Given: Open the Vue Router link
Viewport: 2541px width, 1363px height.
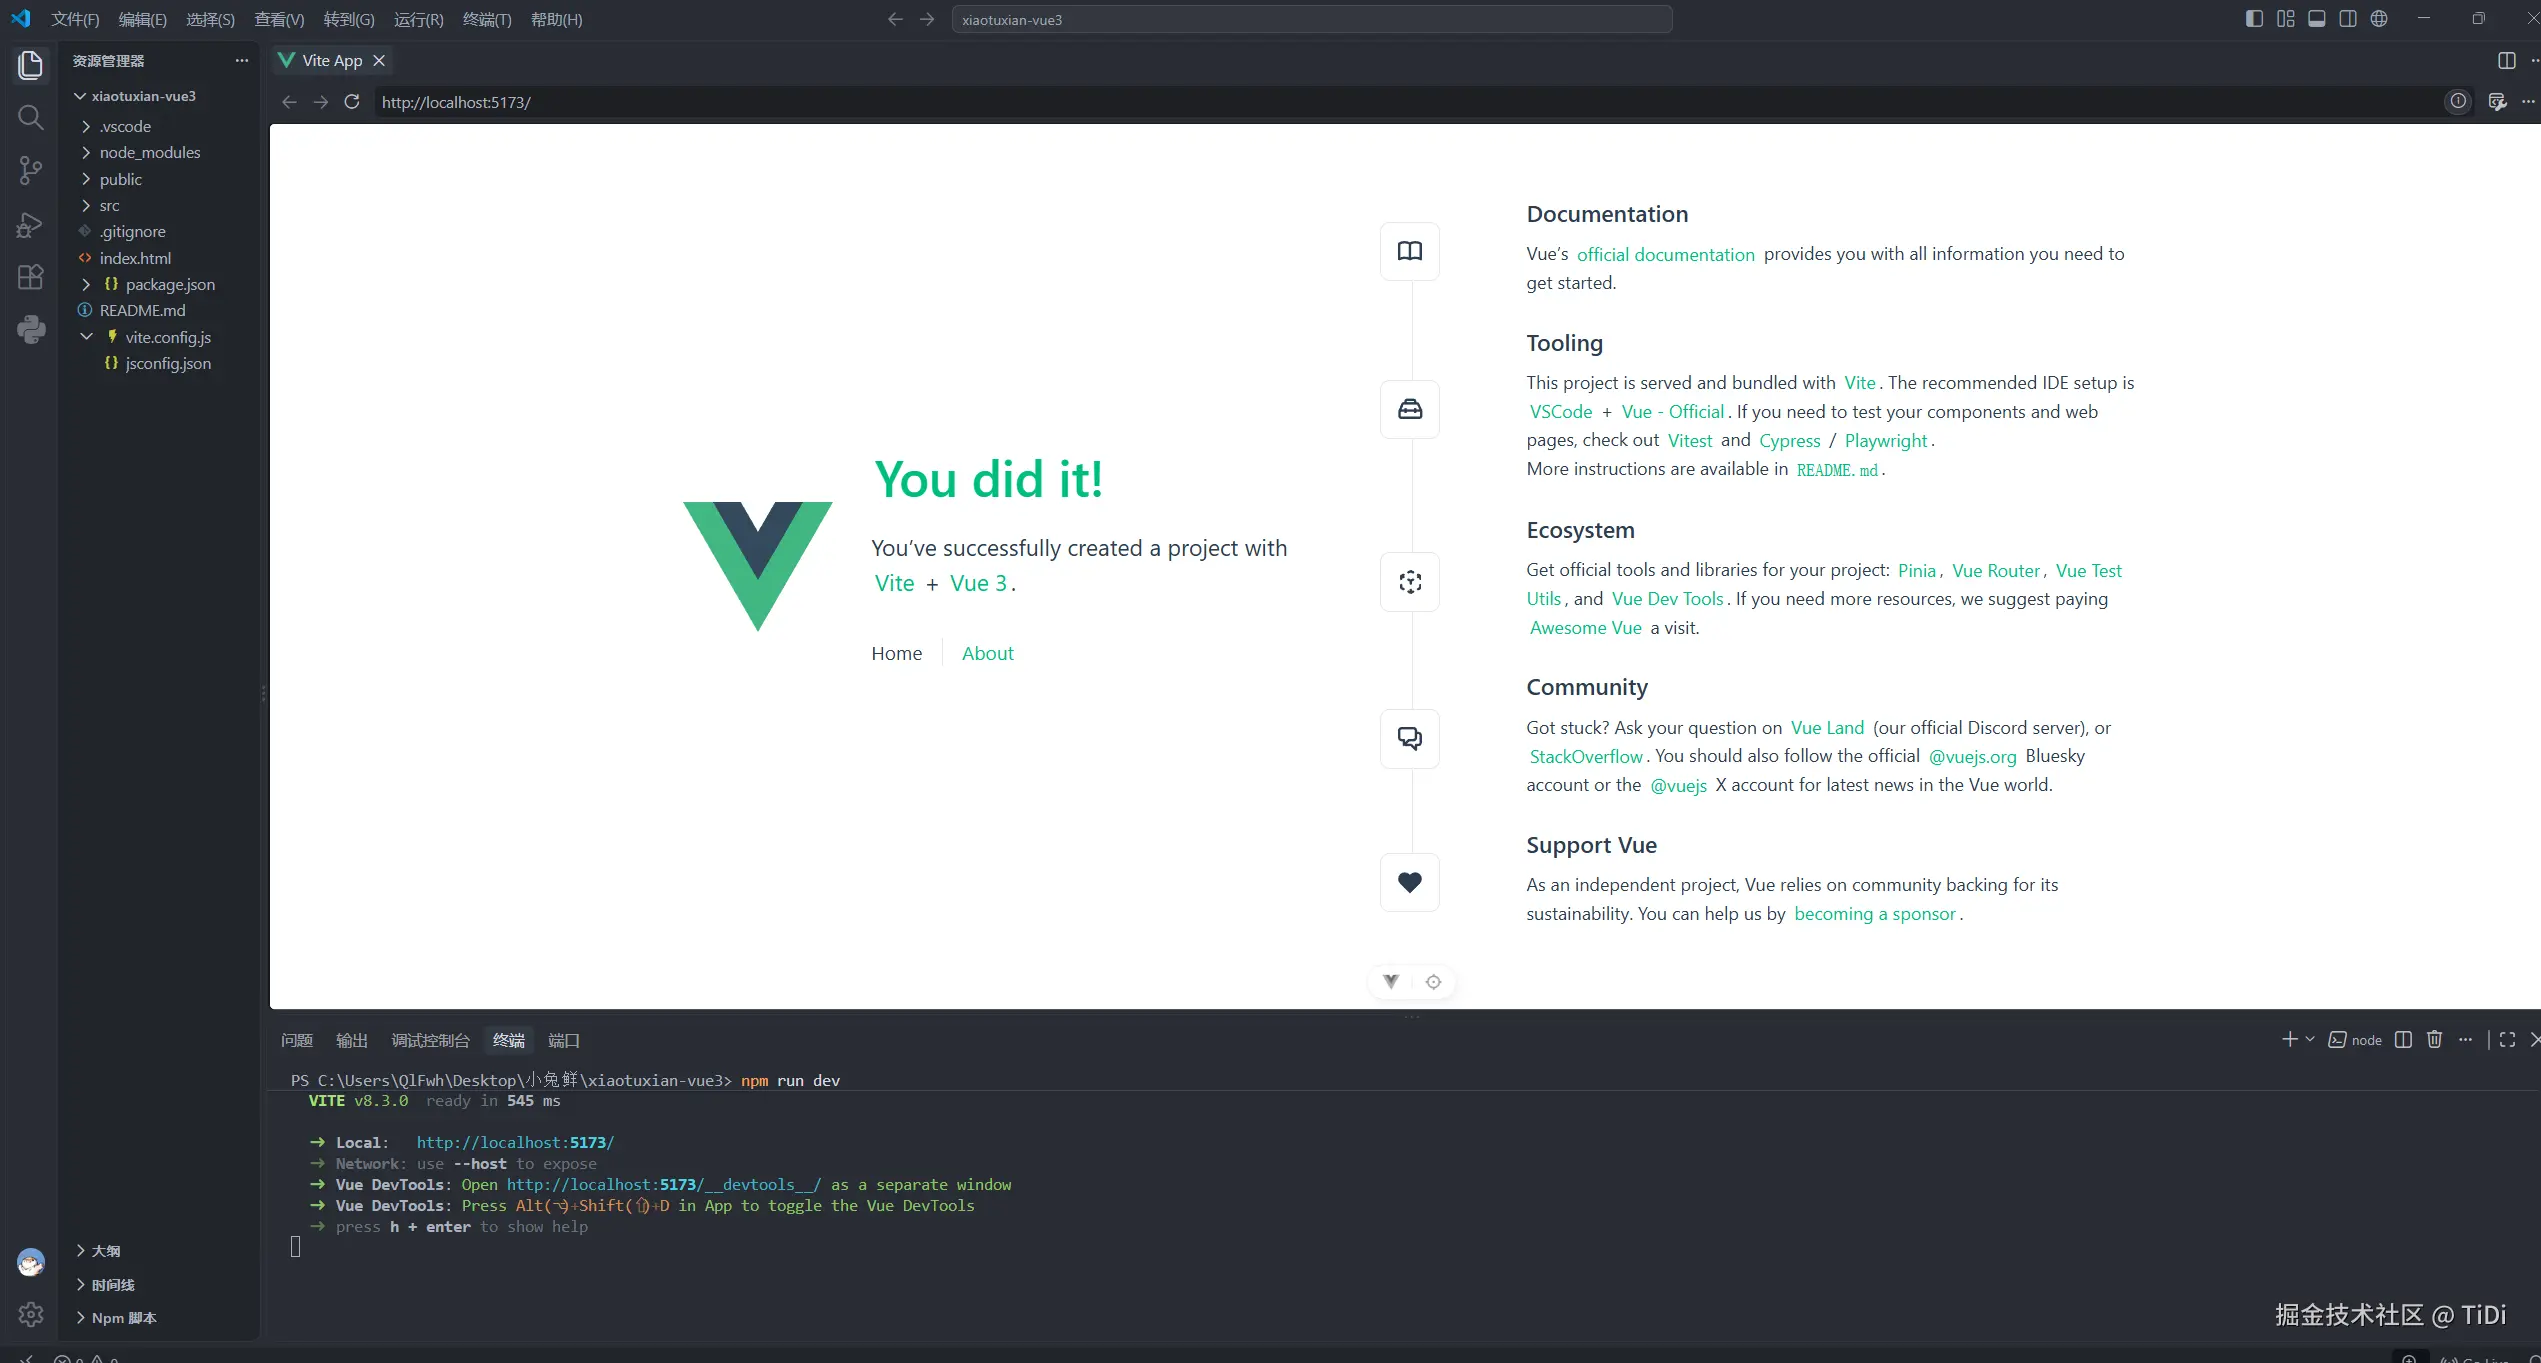Looking at the screenshot, I should click(1995, 570).
